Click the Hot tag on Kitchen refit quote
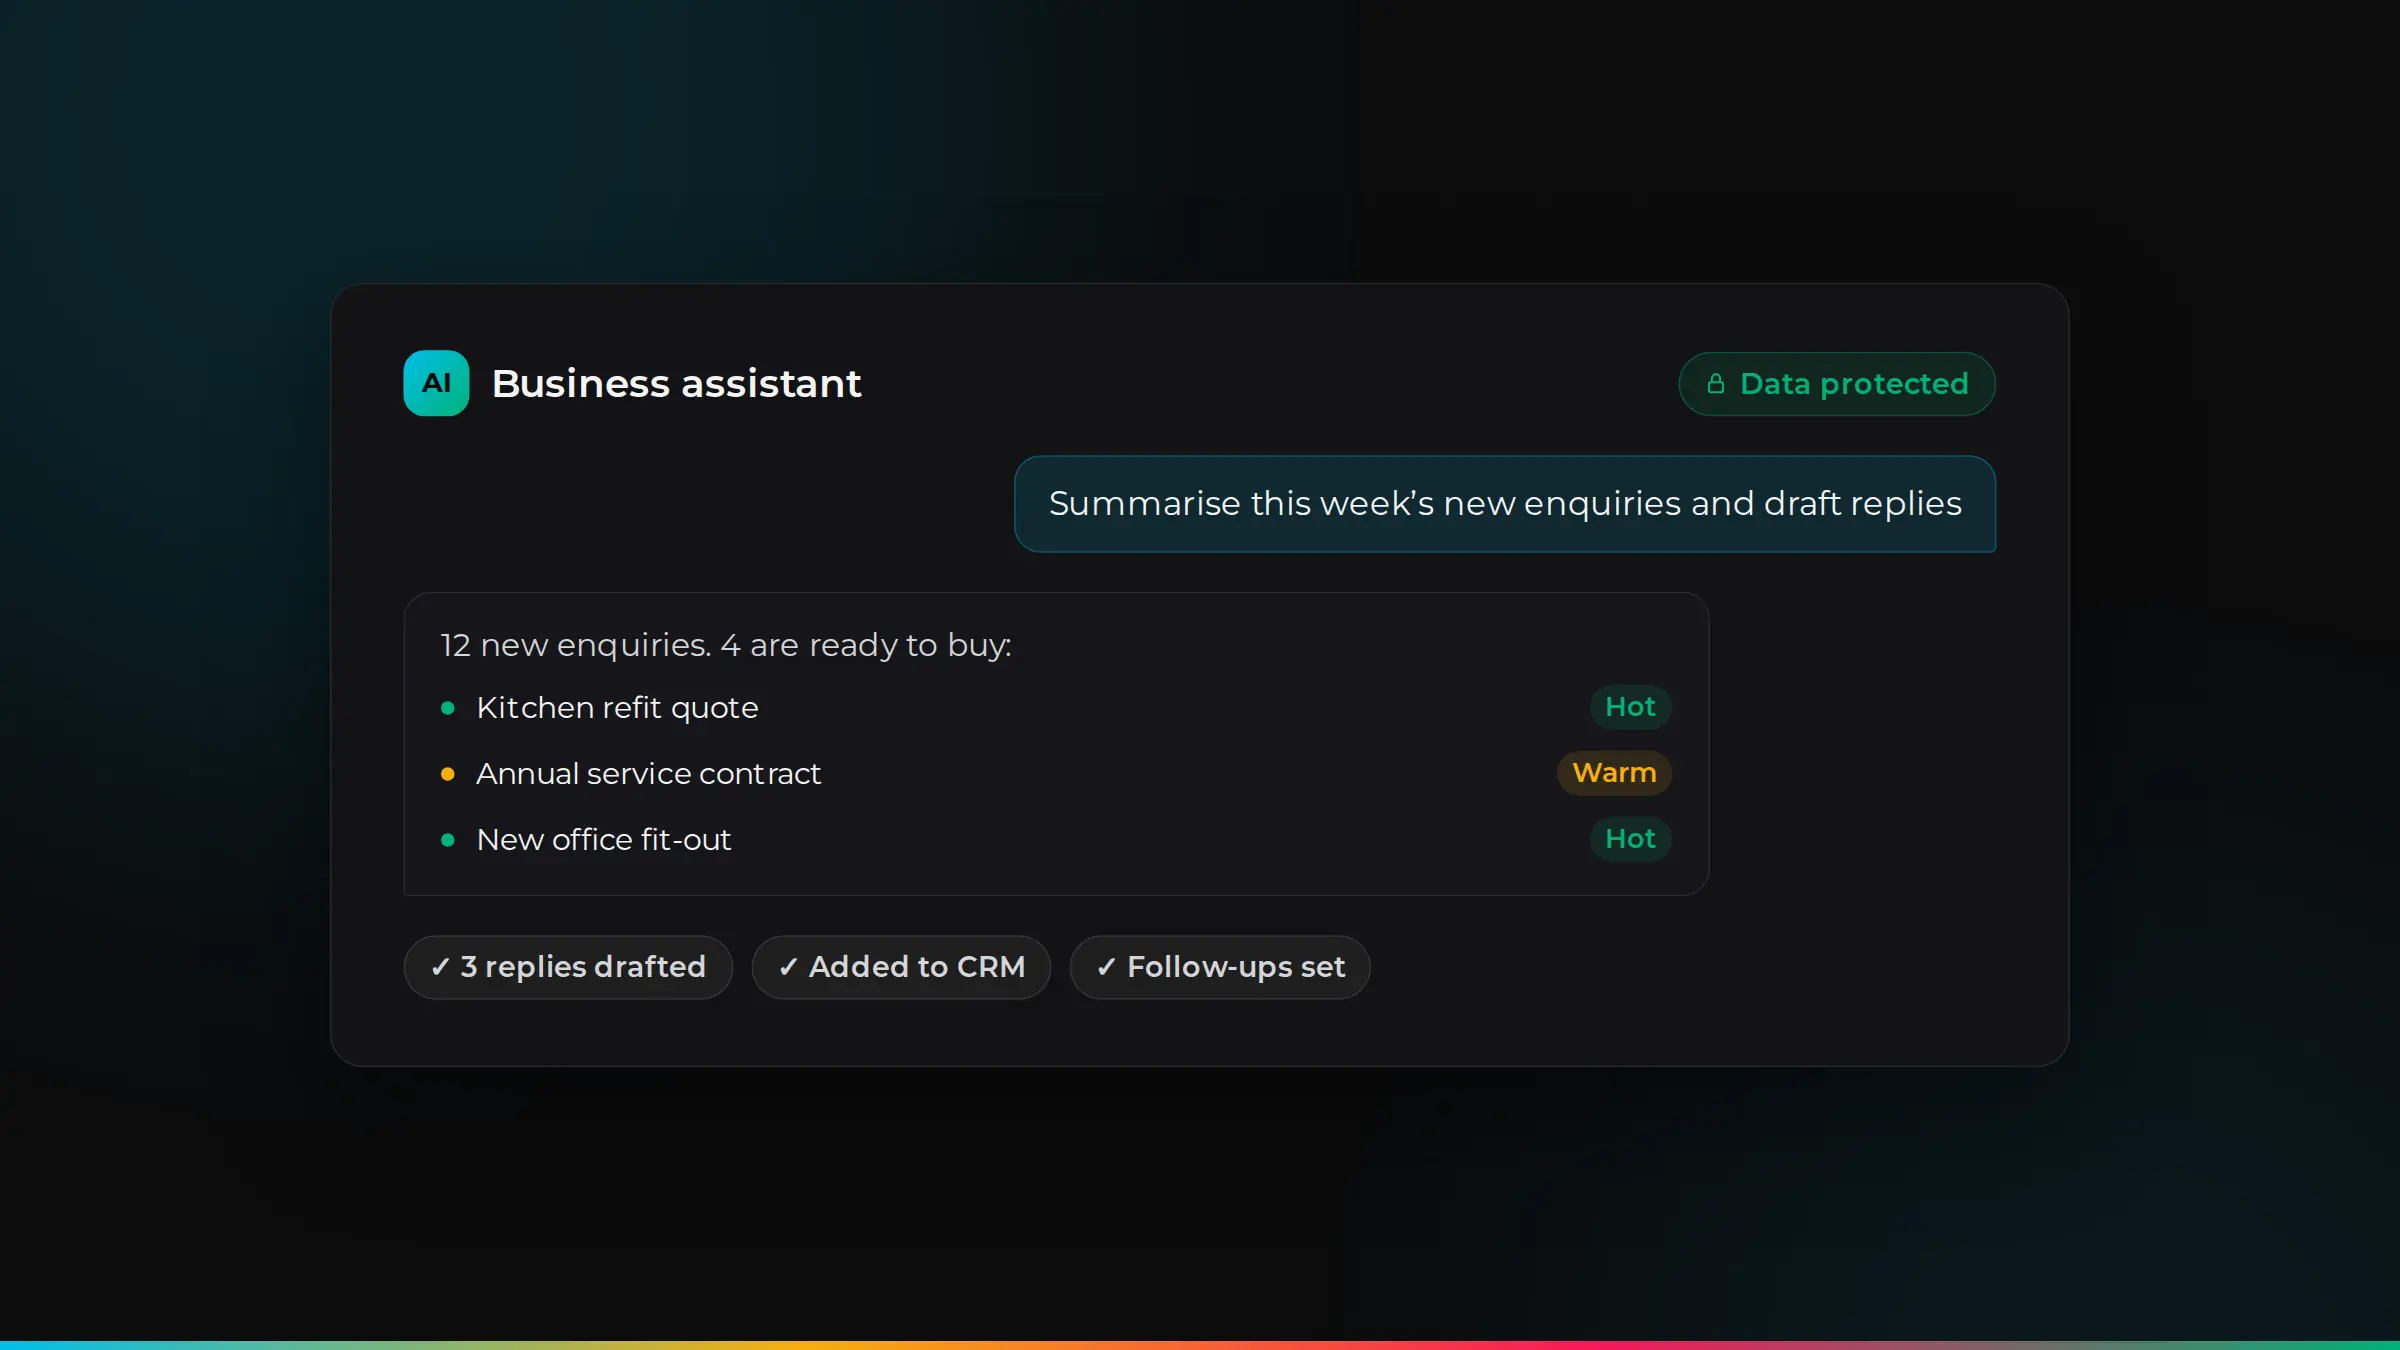This screenshot has width=2400, height=1350. pyautogui.click(x=1630, y=707)
